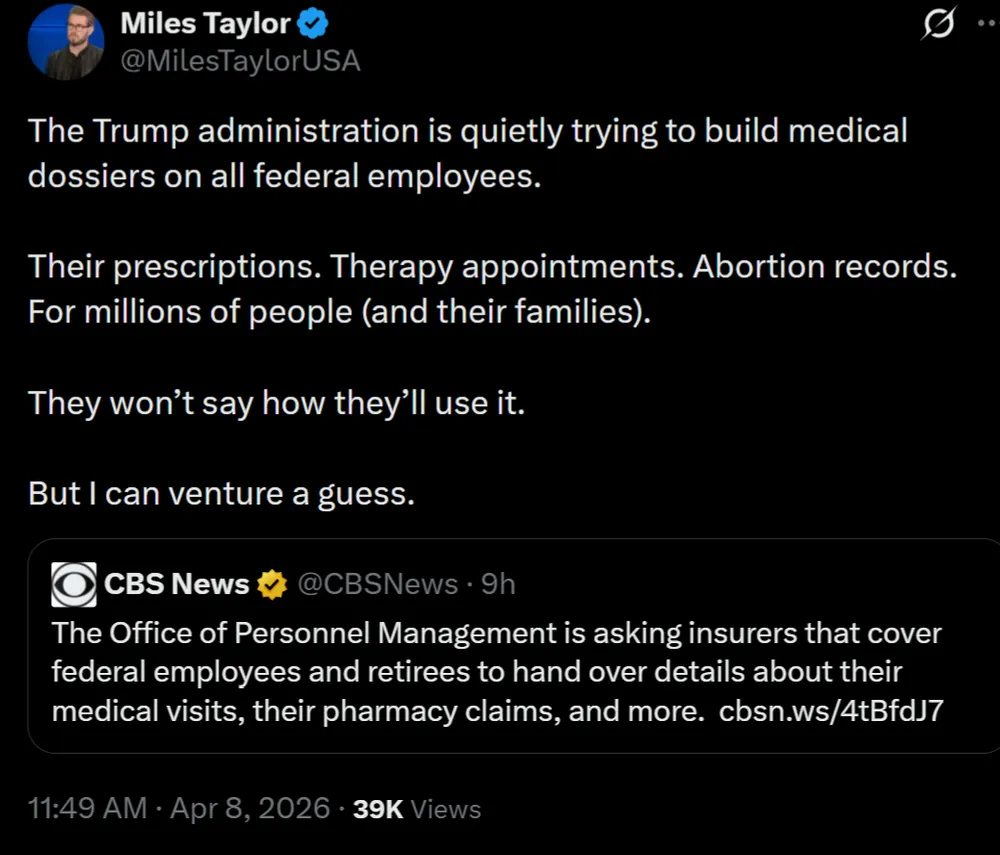Click the @MilesTaylorUSA handle
Image resolution: width=1000 pixels, height=855 pixels.
(x=240, y=61)
